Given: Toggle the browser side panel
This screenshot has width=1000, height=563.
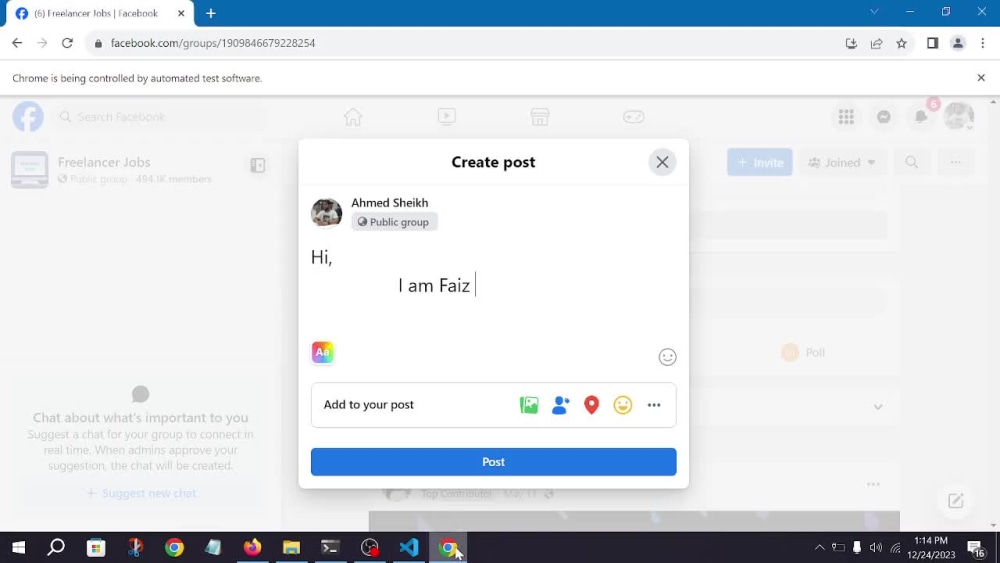Looking at the screenshot, I should pos(932,43).
